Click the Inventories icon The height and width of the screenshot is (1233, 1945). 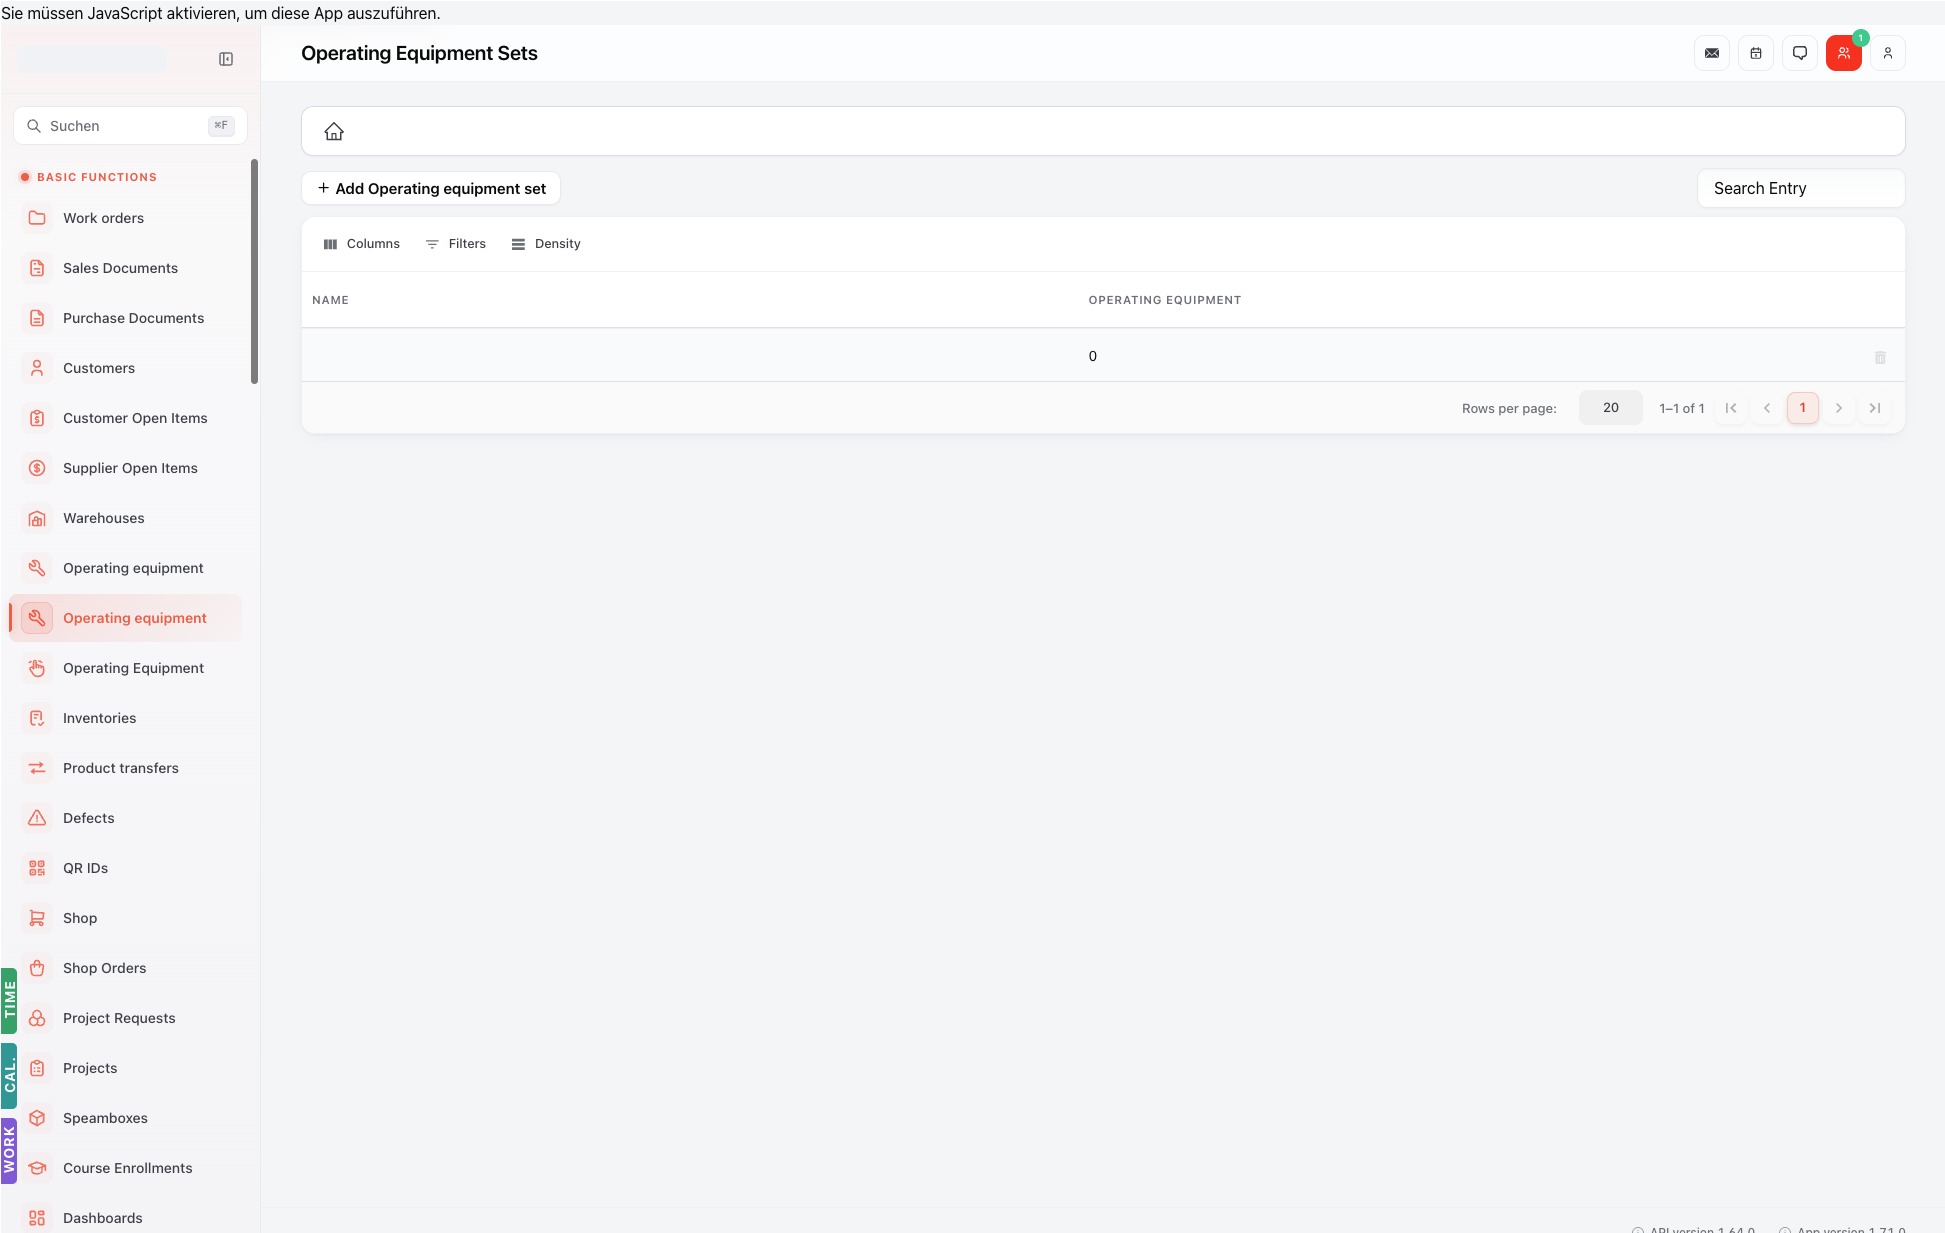(37, 718)
